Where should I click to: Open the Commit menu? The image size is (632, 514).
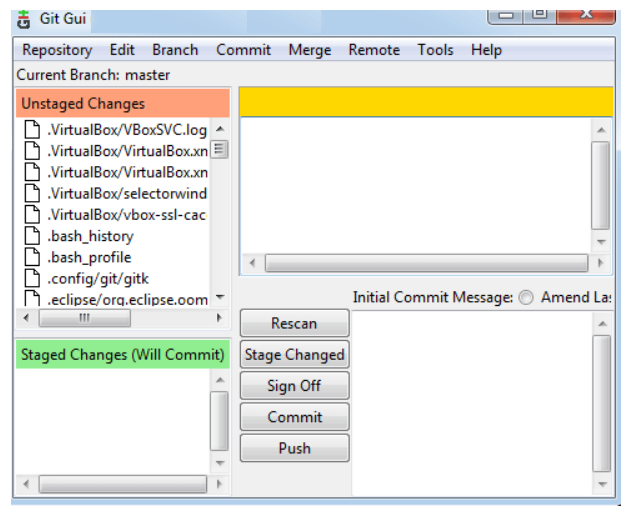pos(243,50)
